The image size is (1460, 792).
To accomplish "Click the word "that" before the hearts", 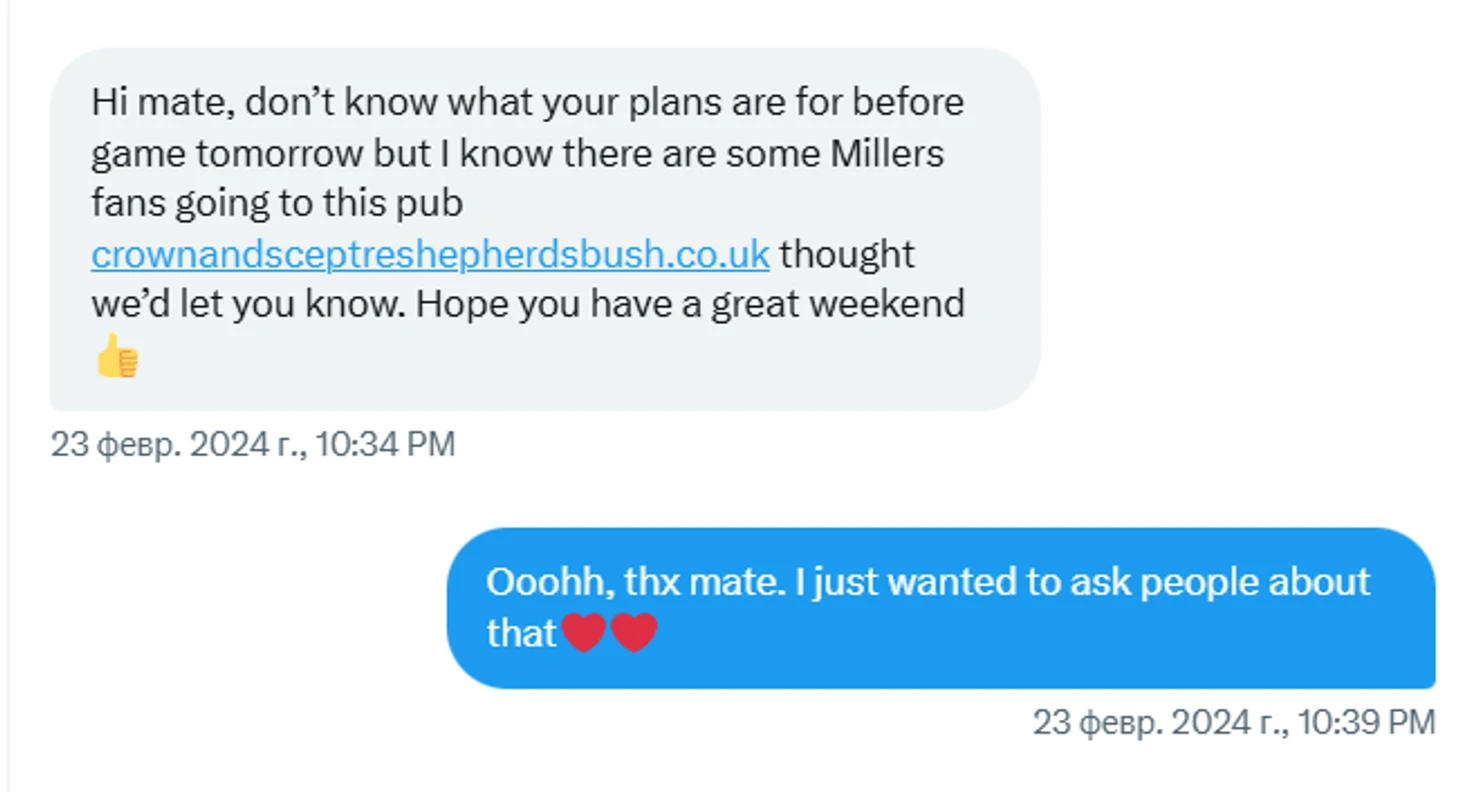I will [520, 633].
